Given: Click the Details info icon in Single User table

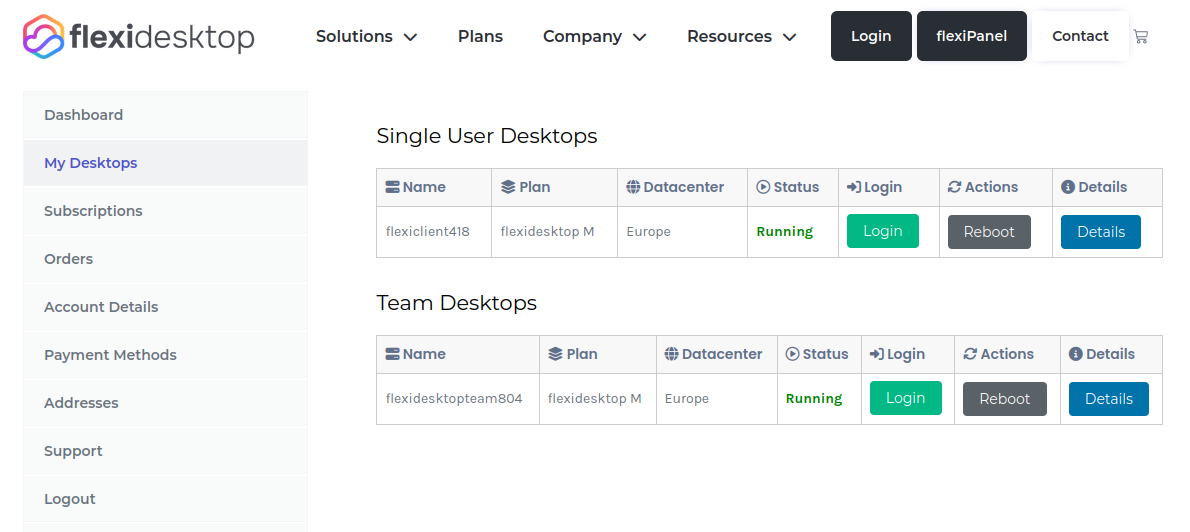Looking at the screenshot, I should point(1068,187).
